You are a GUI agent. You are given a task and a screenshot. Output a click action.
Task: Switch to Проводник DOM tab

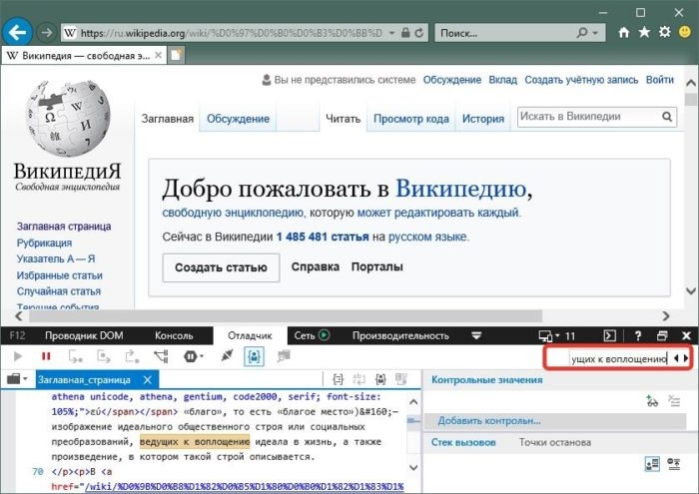[84, 336]
